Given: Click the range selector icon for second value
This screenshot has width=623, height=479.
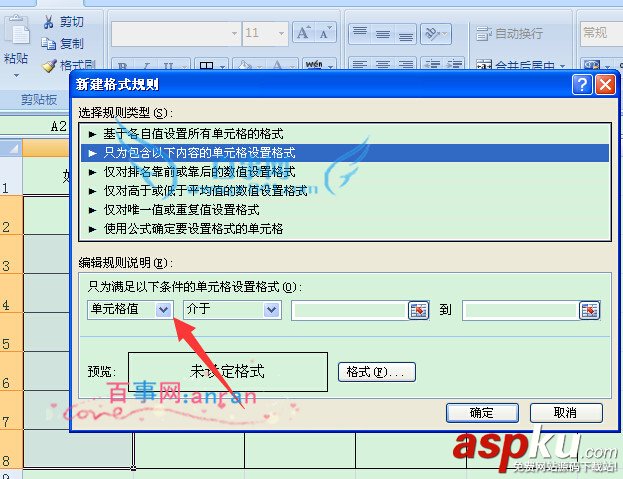Looking at the screenshot, I should 590,310.
